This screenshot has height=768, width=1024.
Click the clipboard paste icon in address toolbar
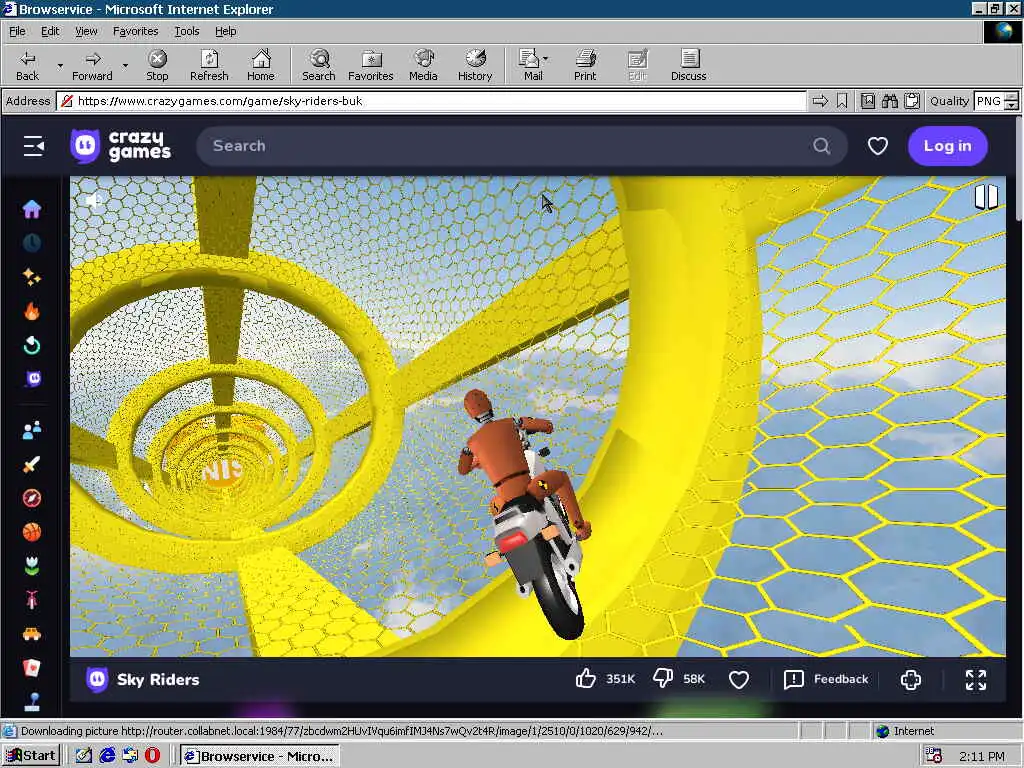[x=912, y=101]
